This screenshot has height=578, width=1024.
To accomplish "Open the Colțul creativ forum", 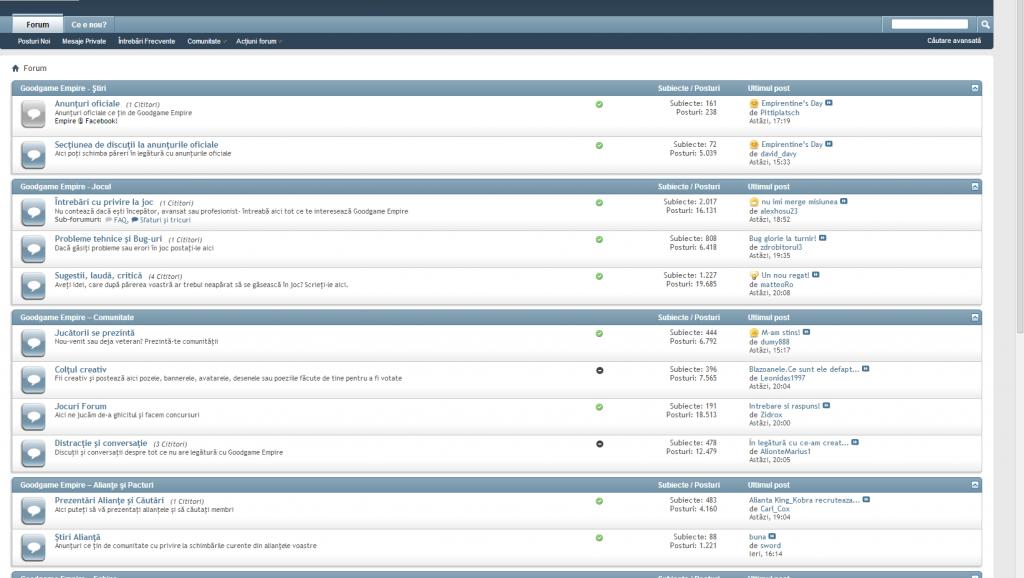I will [x=80, y=370].
